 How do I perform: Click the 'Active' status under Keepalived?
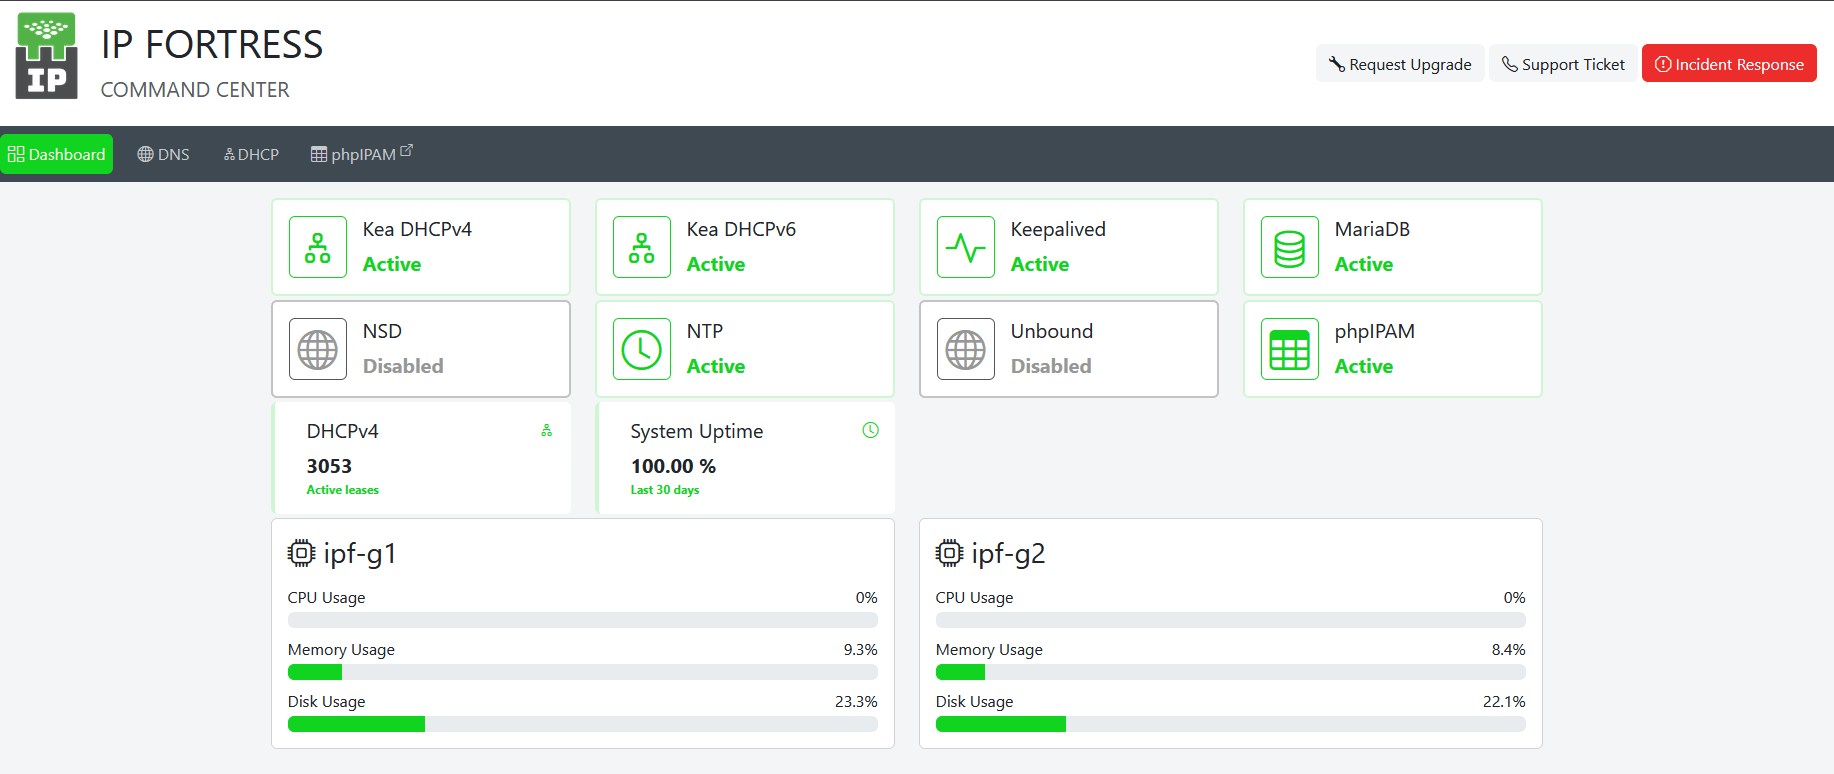click(1040, 264)
